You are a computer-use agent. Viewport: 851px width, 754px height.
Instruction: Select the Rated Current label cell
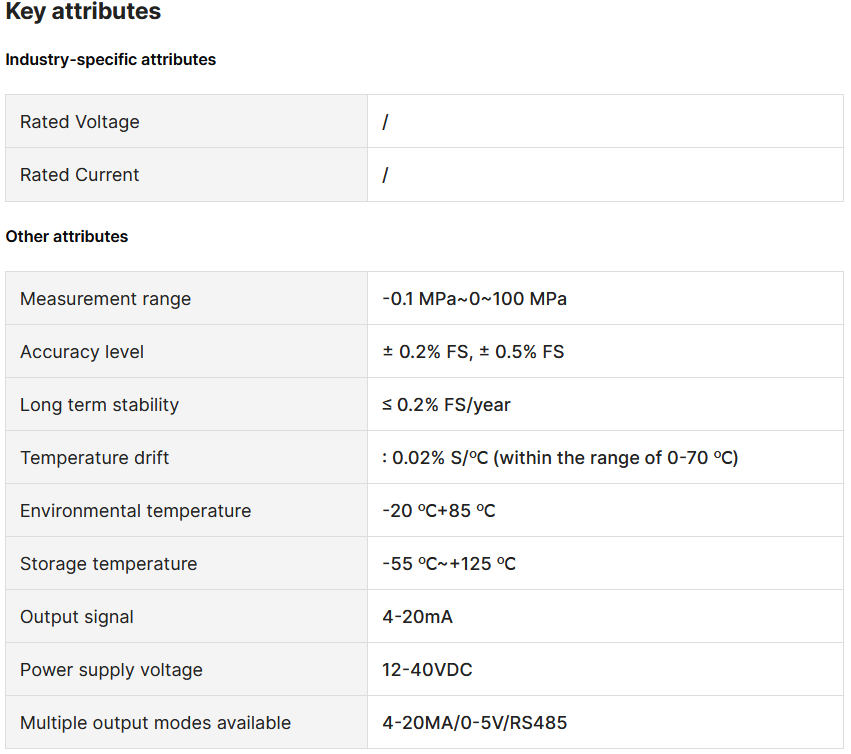click(187, 175)
